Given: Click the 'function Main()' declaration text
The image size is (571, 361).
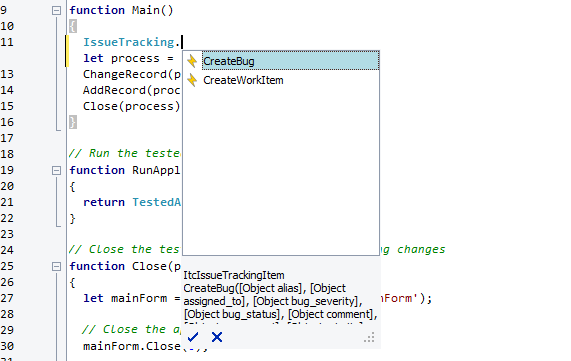Looking at the screenshot, I should tap(121, 10).
